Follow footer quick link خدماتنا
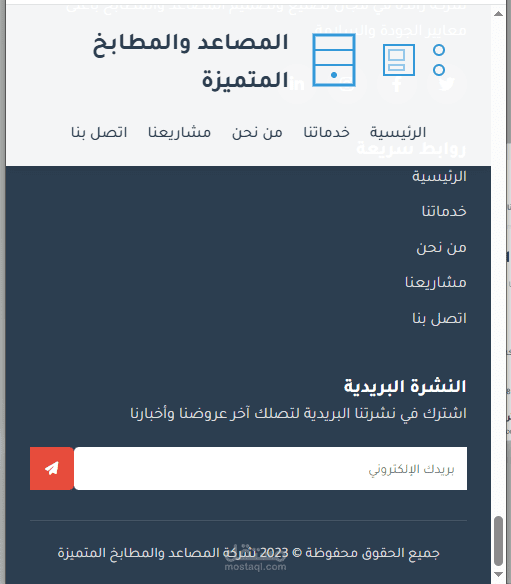This screenshot has width=511, height=584. point(444,211)
